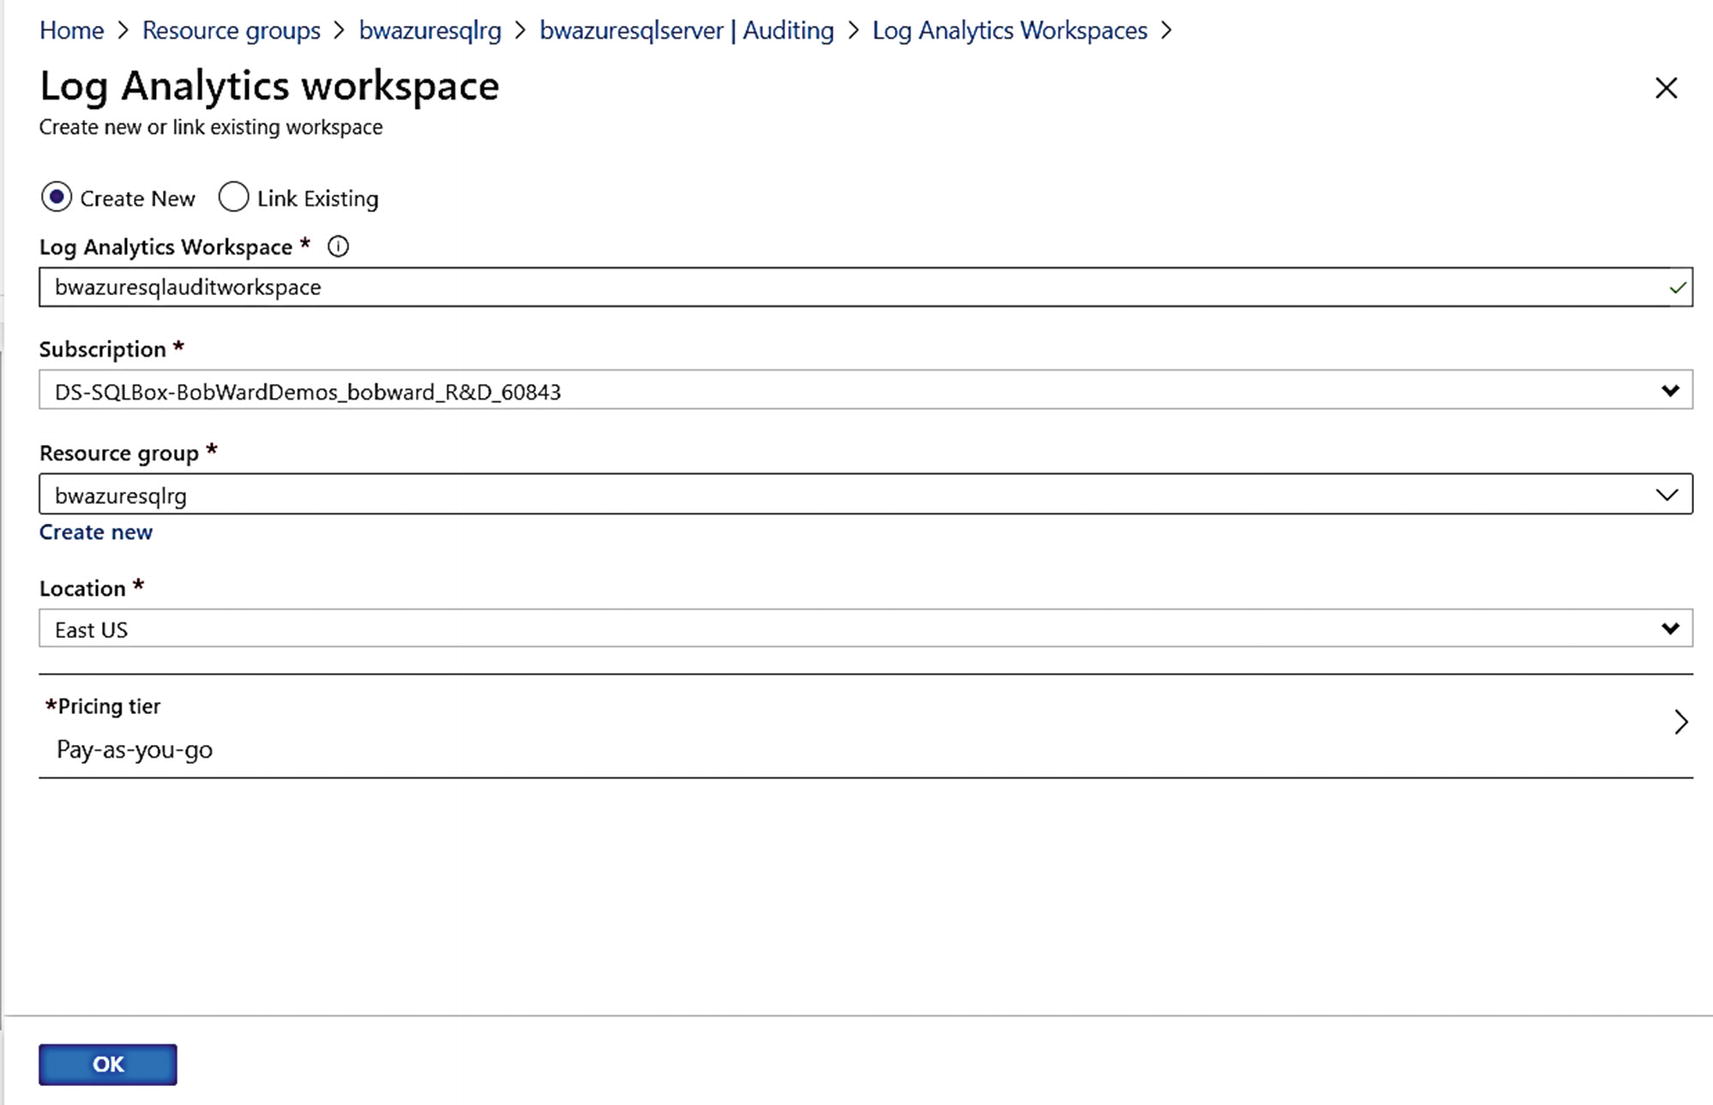Open the Subscription dropdown

(x=866, y=390)
